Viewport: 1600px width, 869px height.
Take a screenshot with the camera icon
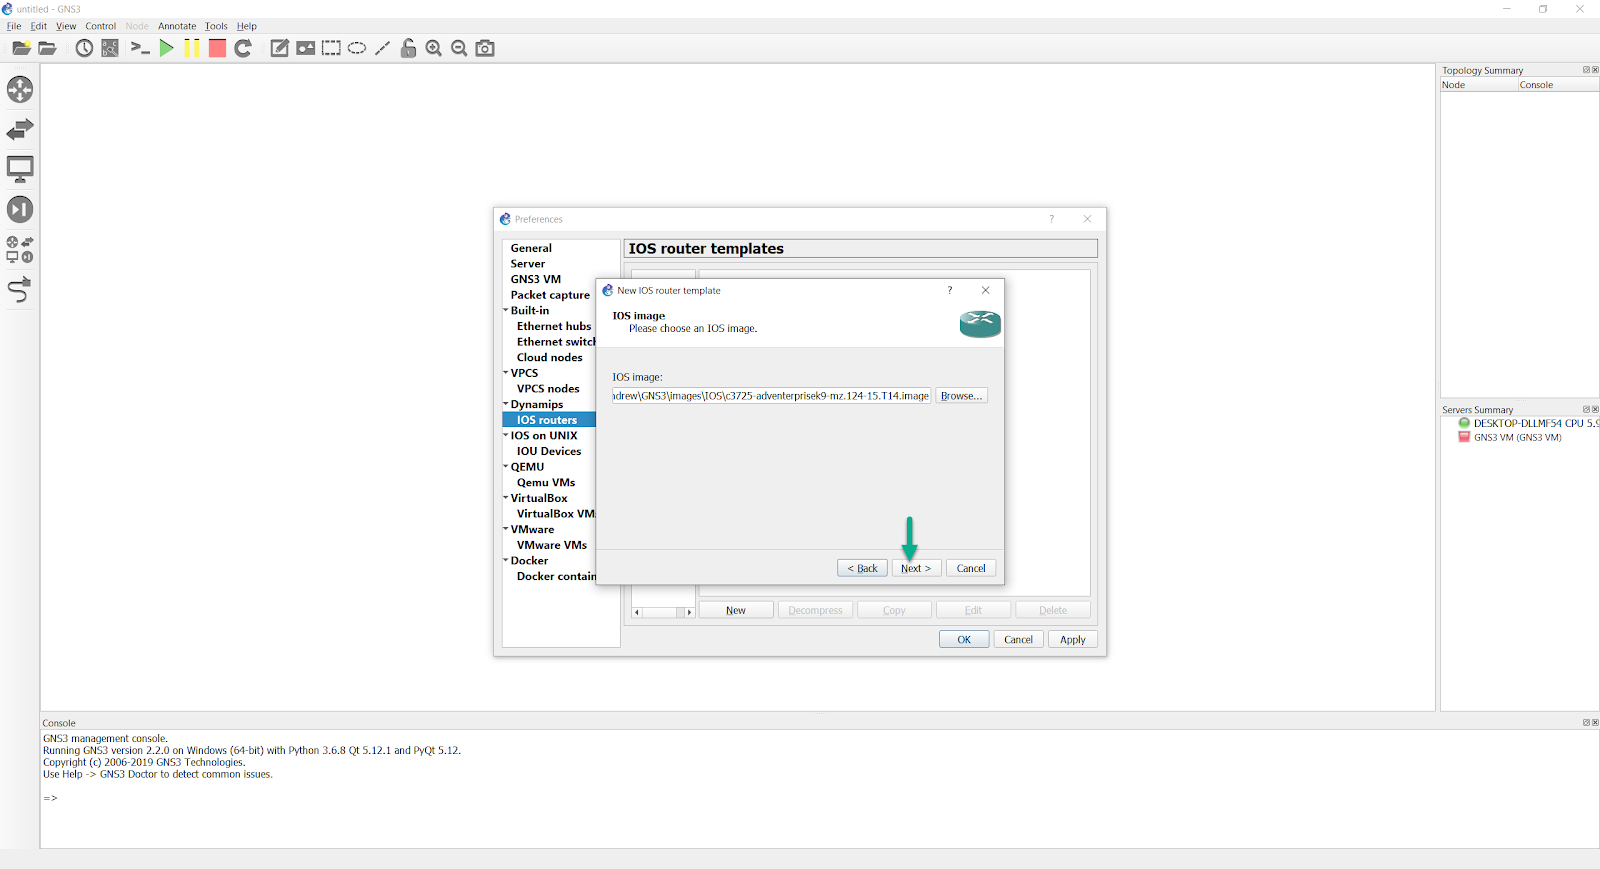pos(485,48)
